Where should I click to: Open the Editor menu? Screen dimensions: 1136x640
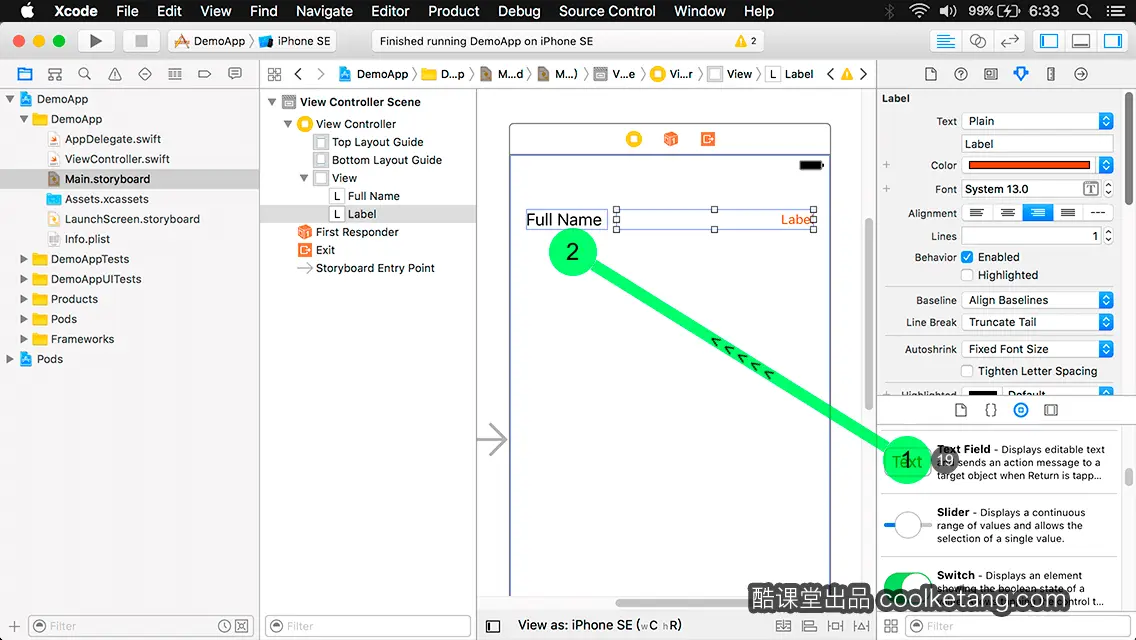coord(390,11)
